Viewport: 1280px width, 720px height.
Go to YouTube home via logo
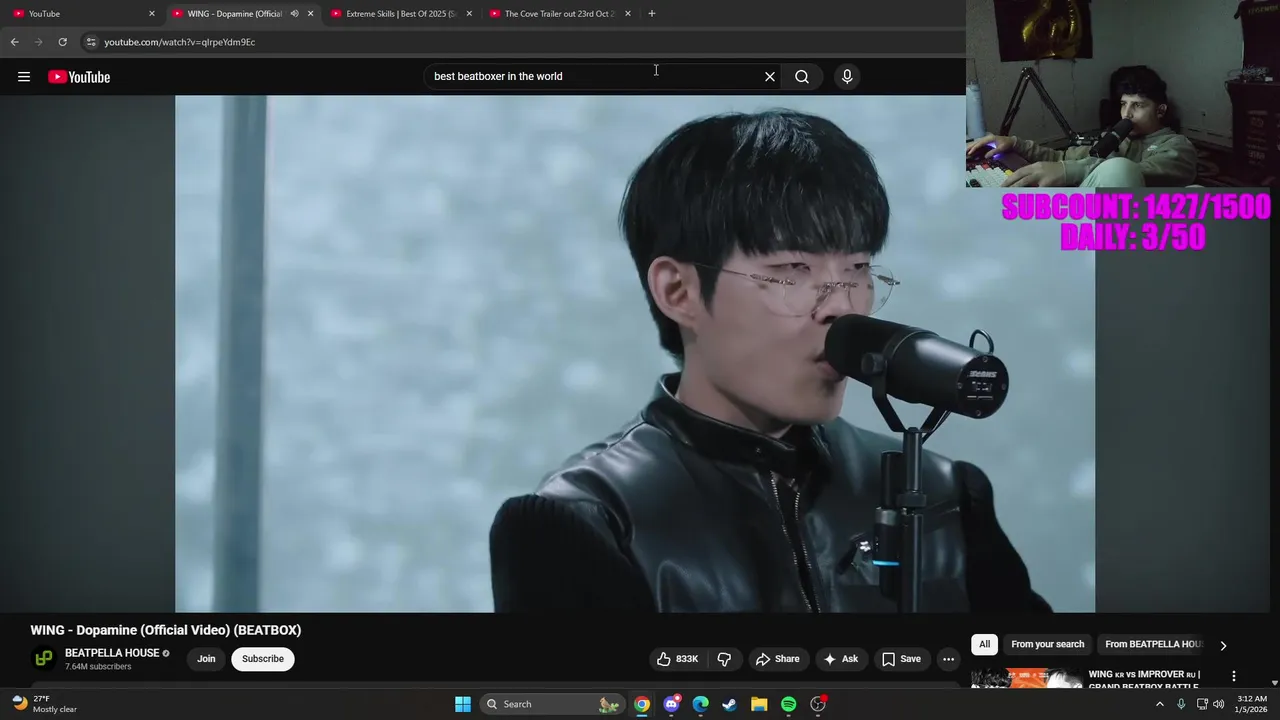coord(79,77)
